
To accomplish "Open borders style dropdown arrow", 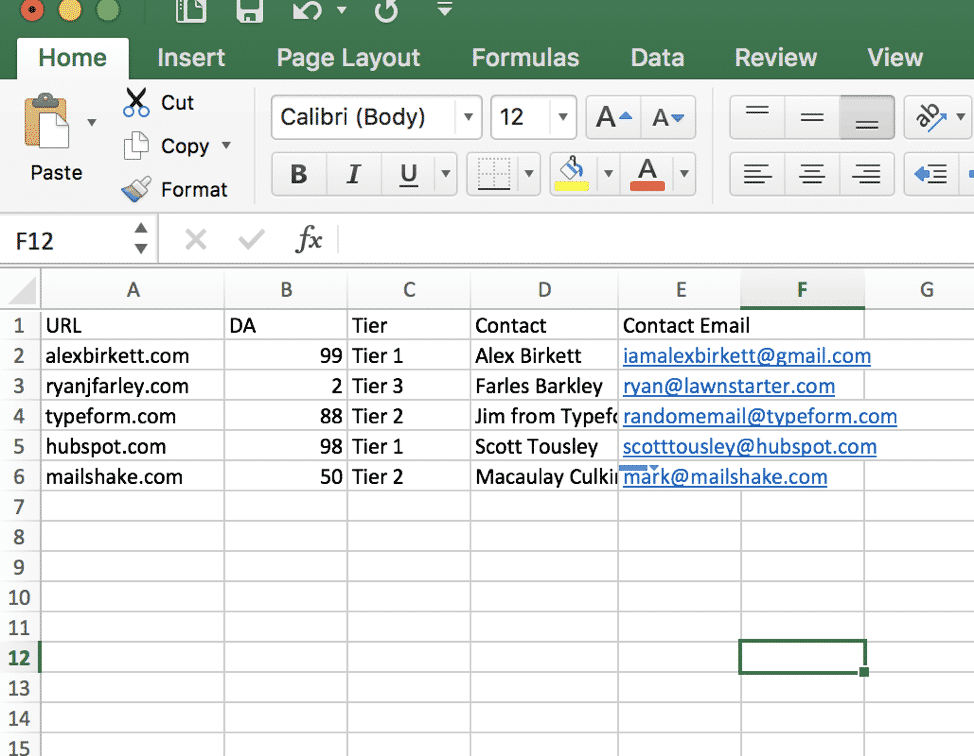I will (529, 174).
